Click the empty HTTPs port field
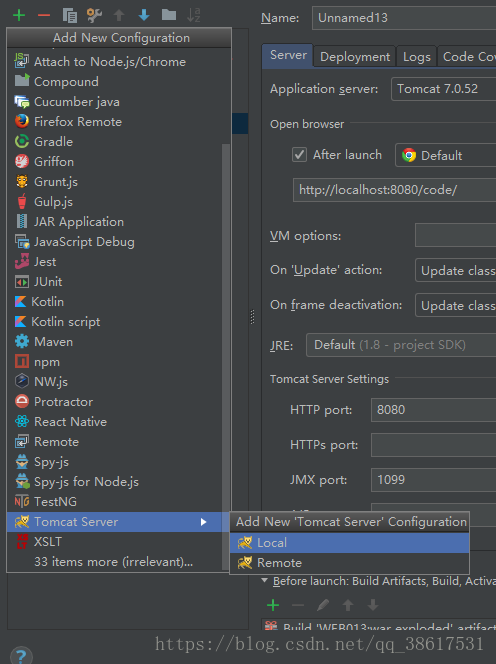 (x=433, y=445)
